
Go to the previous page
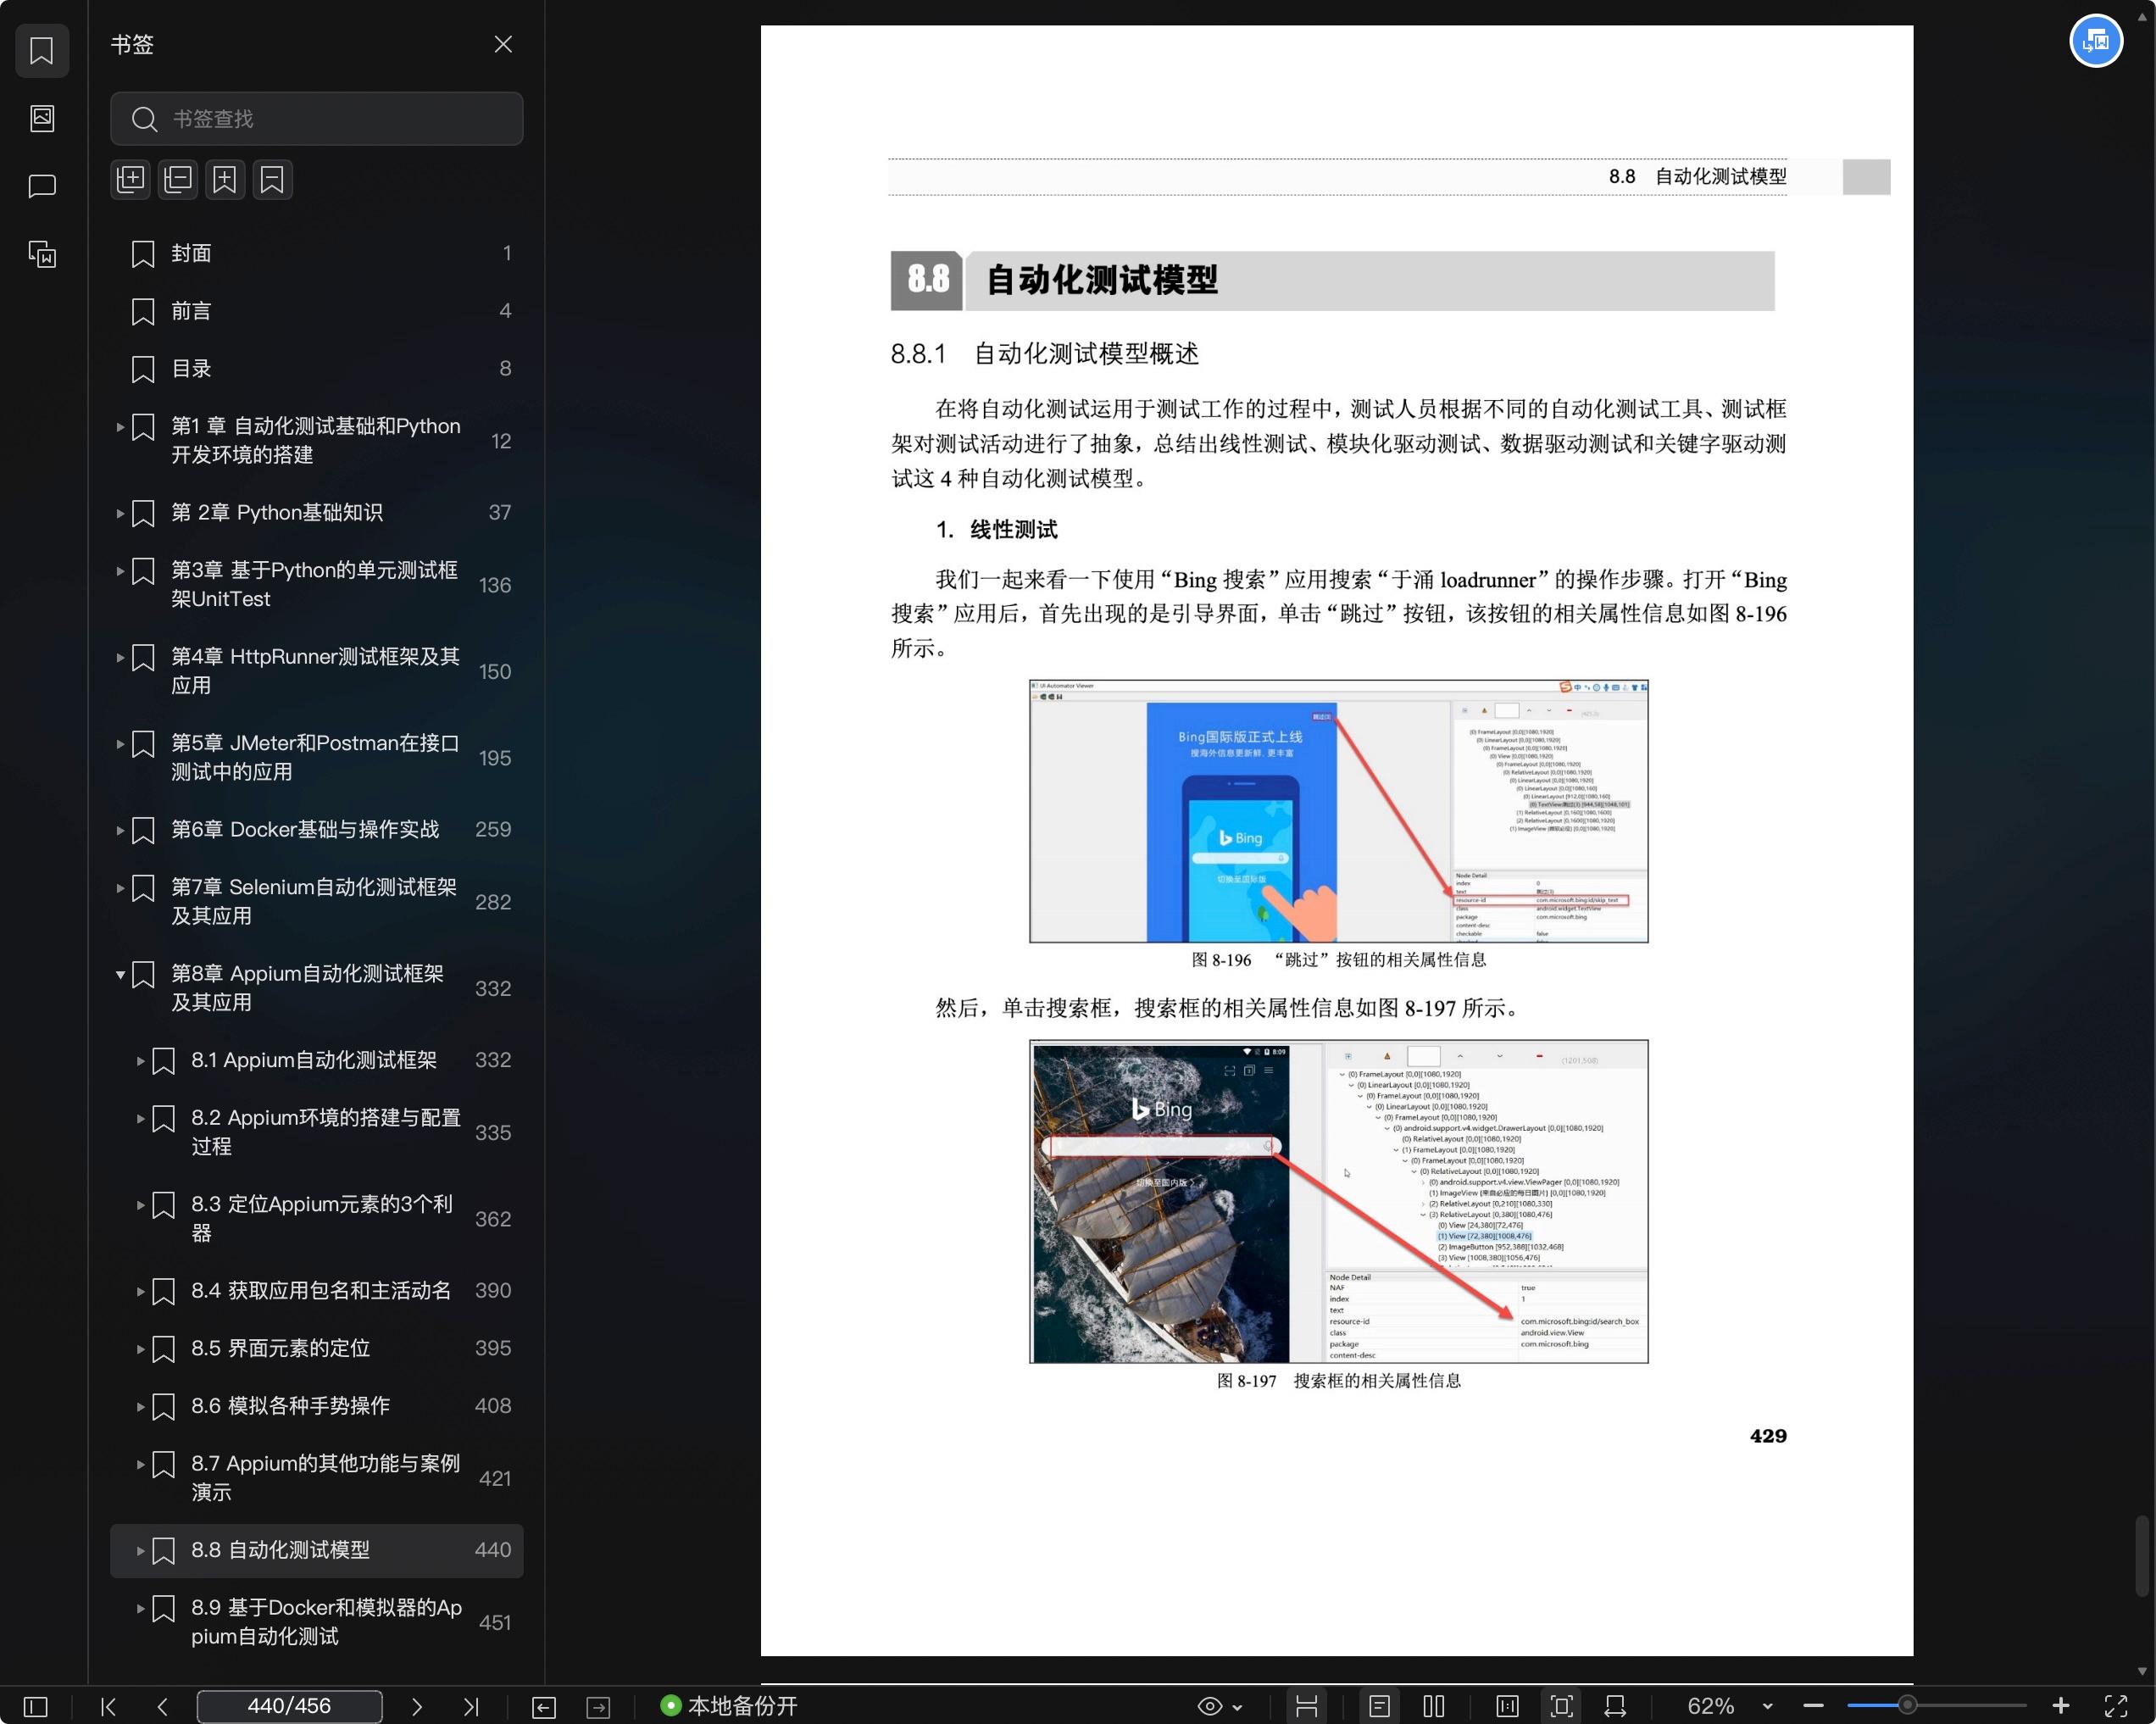point(163,1706)
